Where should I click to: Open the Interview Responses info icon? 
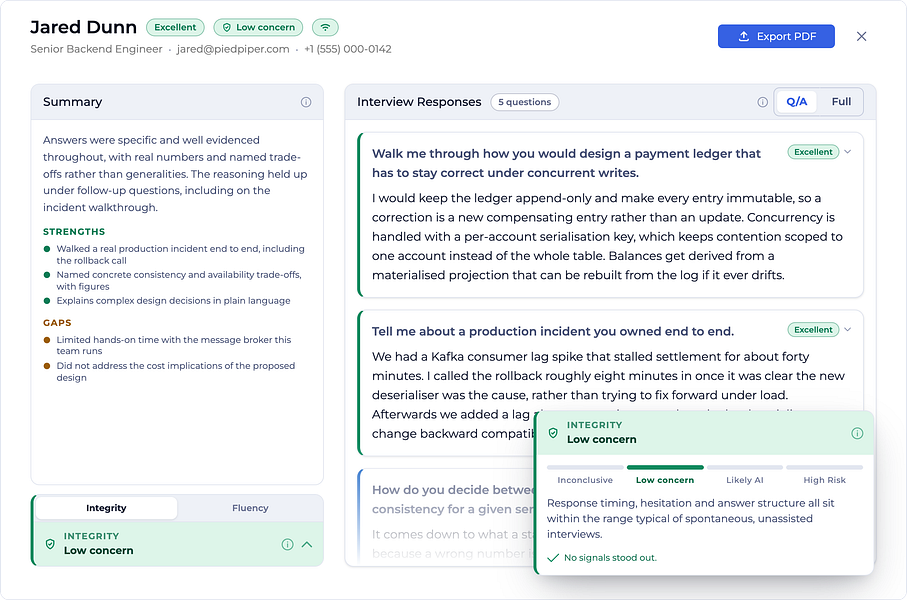[x=762, y=102]
